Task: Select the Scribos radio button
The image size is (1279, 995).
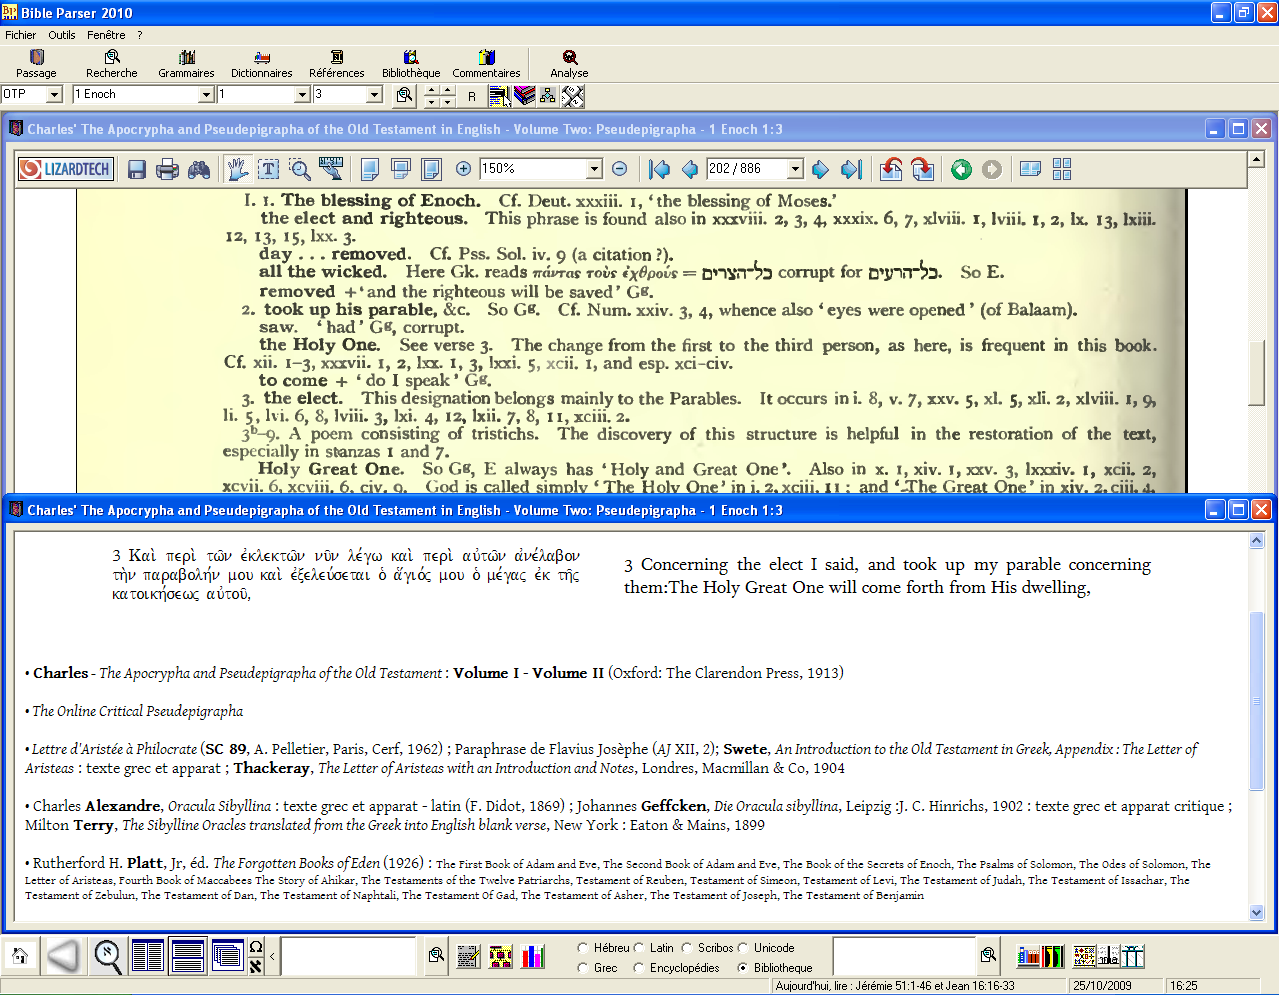Action: (x=687, y=948)
